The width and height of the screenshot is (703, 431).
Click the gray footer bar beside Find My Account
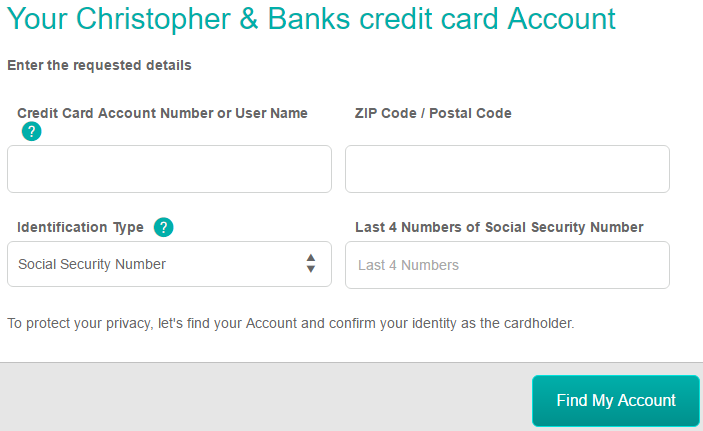click(x=265, y=397)
